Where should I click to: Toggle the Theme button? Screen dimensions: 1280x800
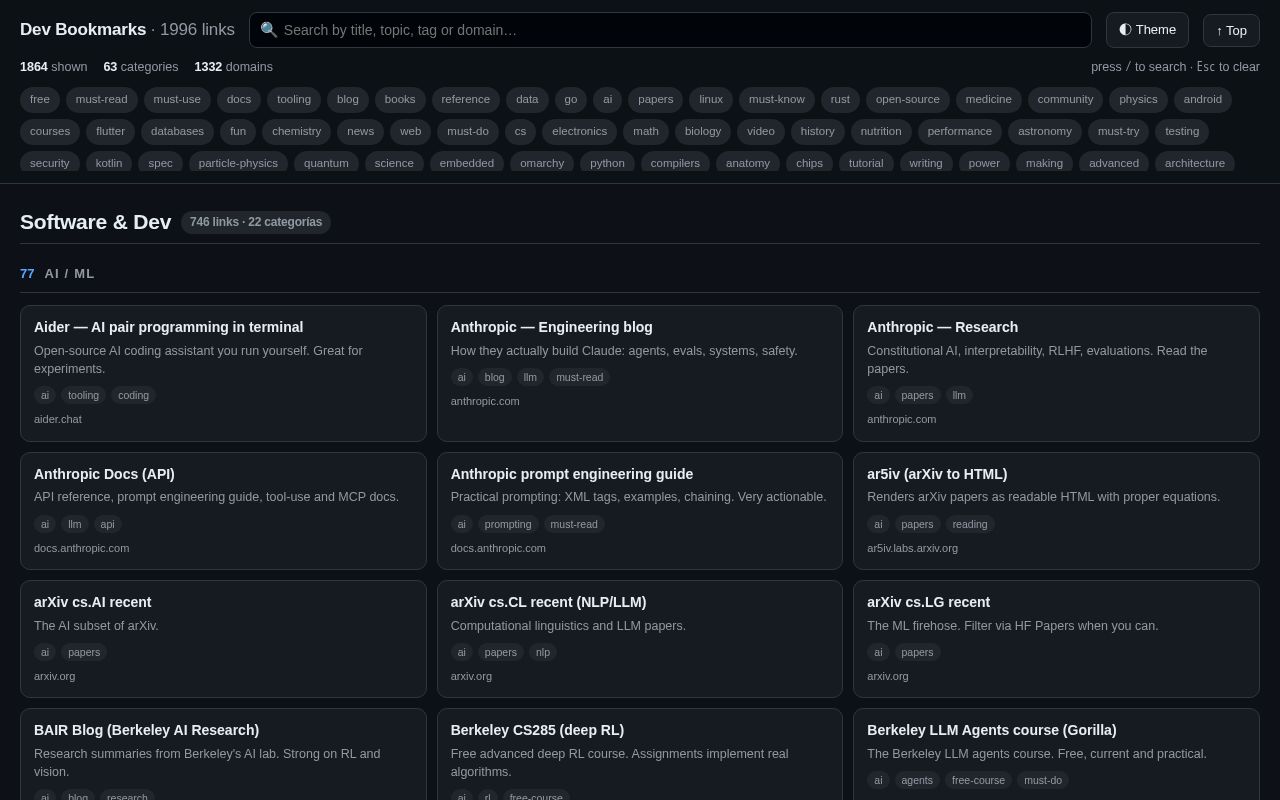pyautogui.click(x=1147, y=30)
